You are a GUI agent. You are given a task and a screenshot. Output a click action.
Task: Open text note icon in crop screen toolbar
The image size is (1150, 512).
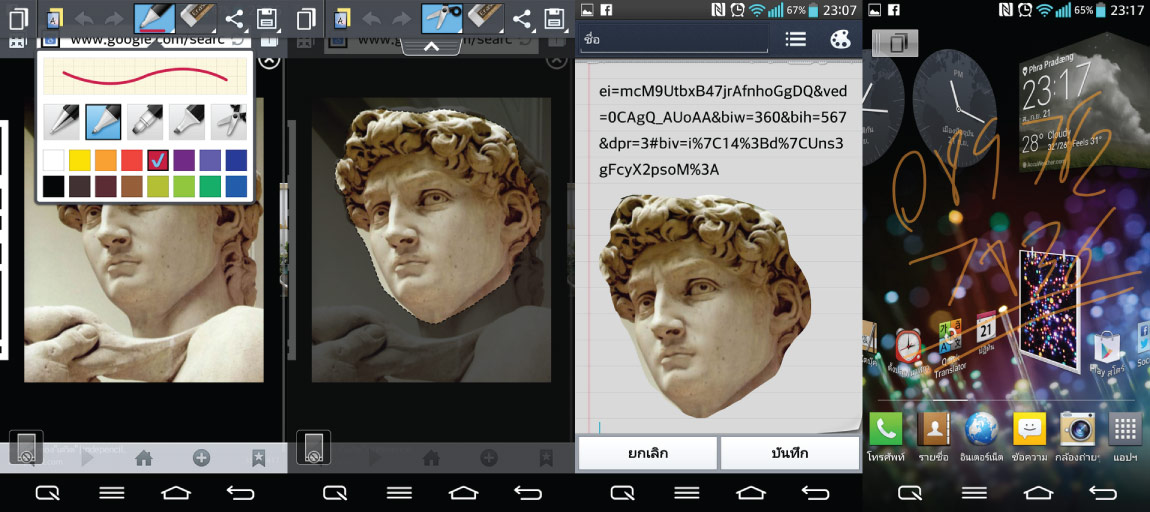343,18
